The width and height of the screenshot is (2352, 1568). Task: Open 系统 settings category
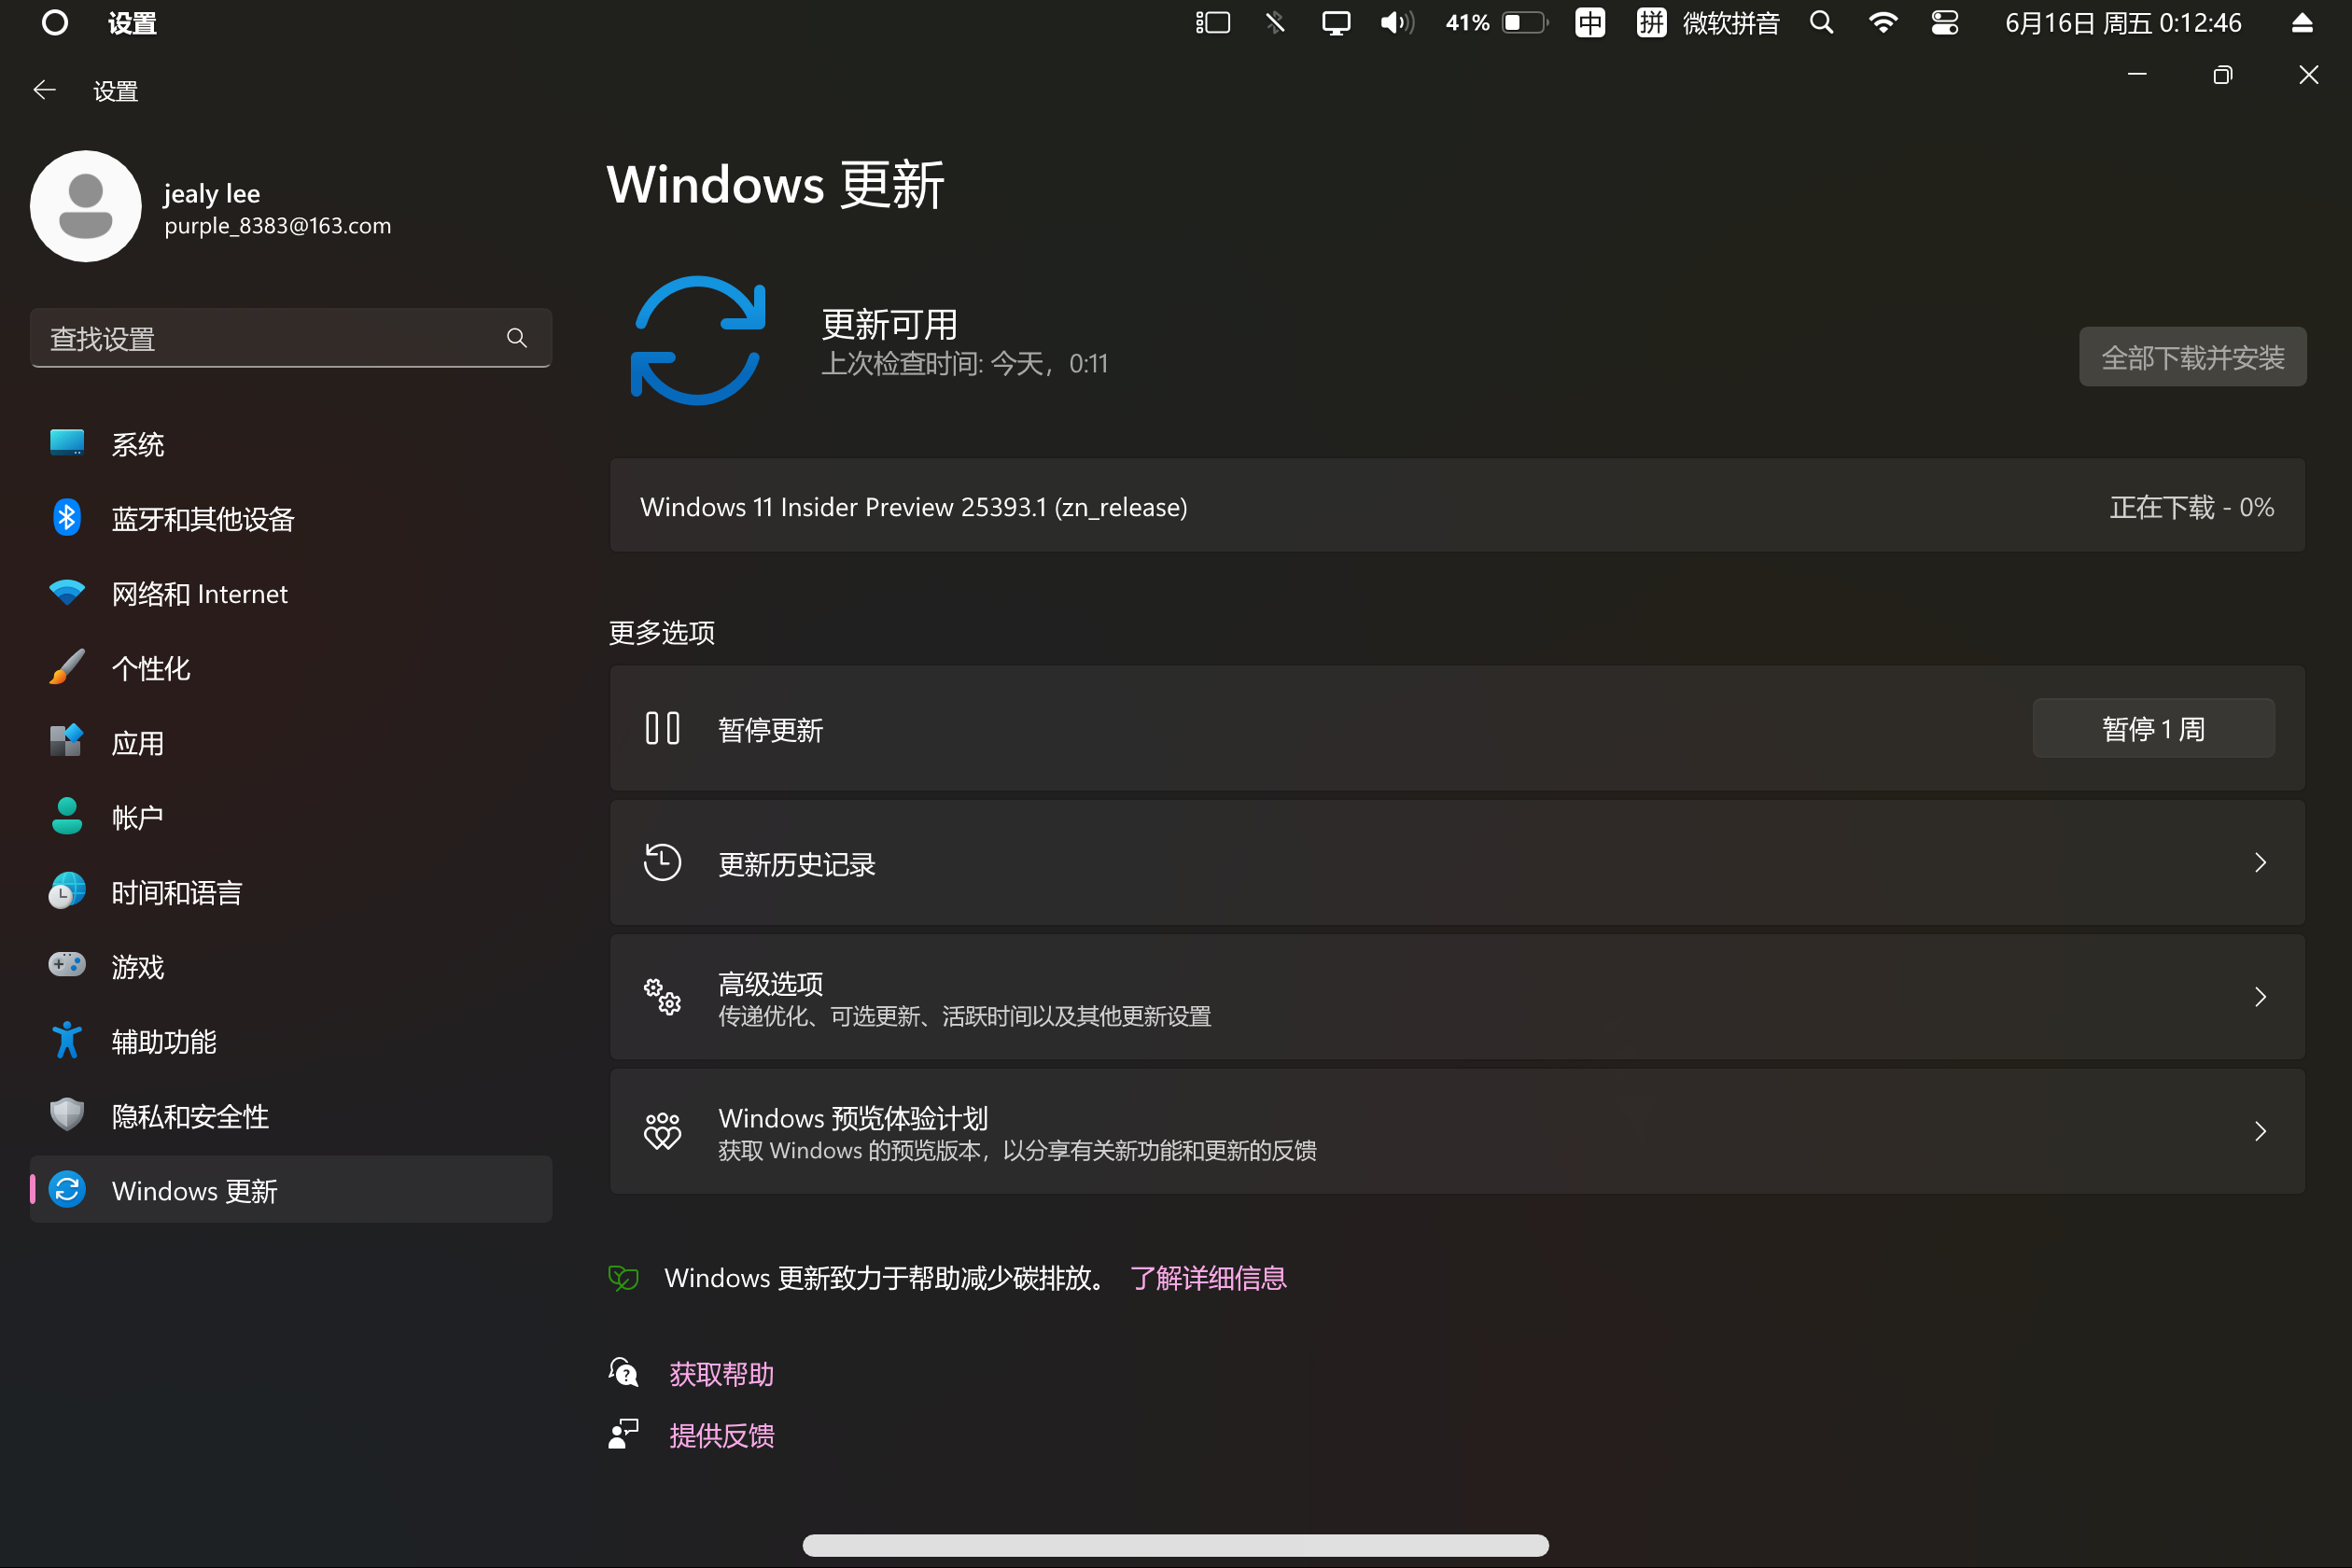291,444
